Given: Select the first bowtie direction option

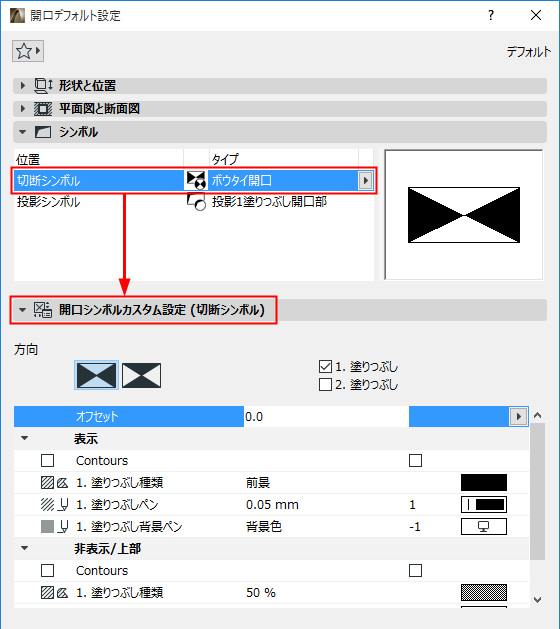Looking at the screenshot, I should [96, 375].
